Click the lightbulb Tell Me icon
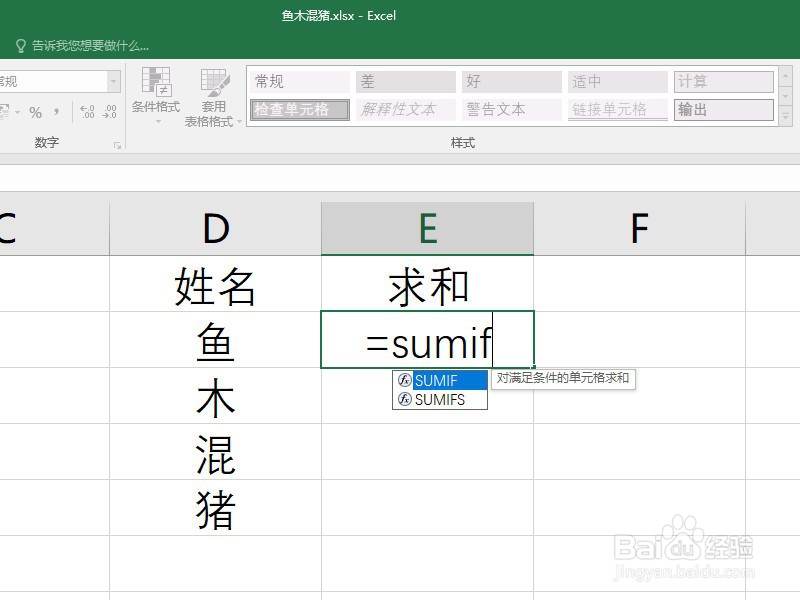 click(20, 46)
